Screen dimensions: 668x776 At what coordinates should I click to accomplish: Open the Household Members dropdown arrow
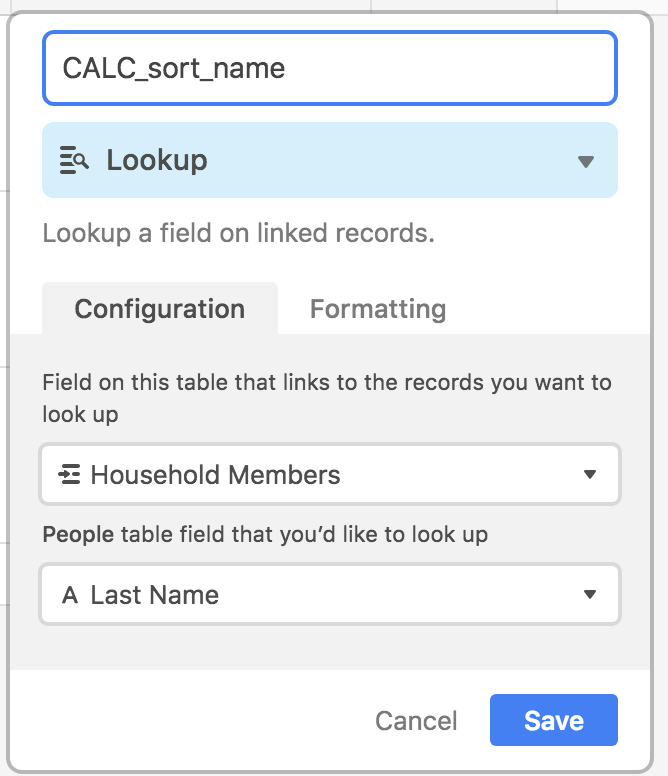589,474
